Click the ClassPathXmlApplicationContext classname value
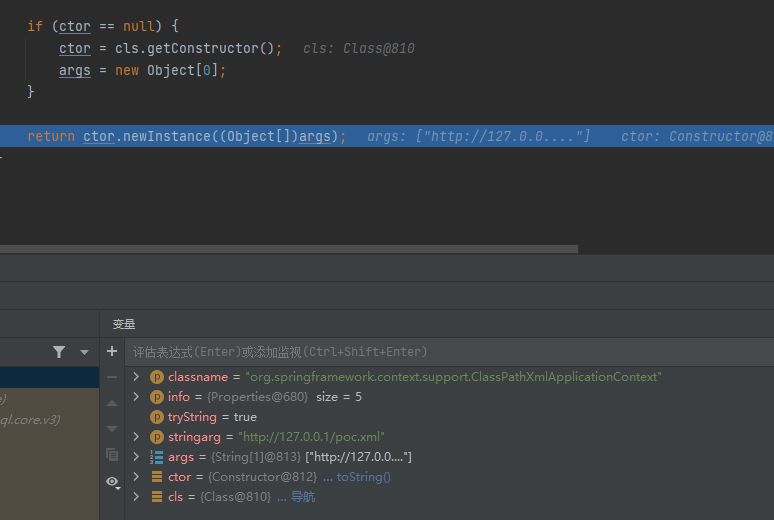Viewport: 774px width, 520px height. tap(453, 377)
